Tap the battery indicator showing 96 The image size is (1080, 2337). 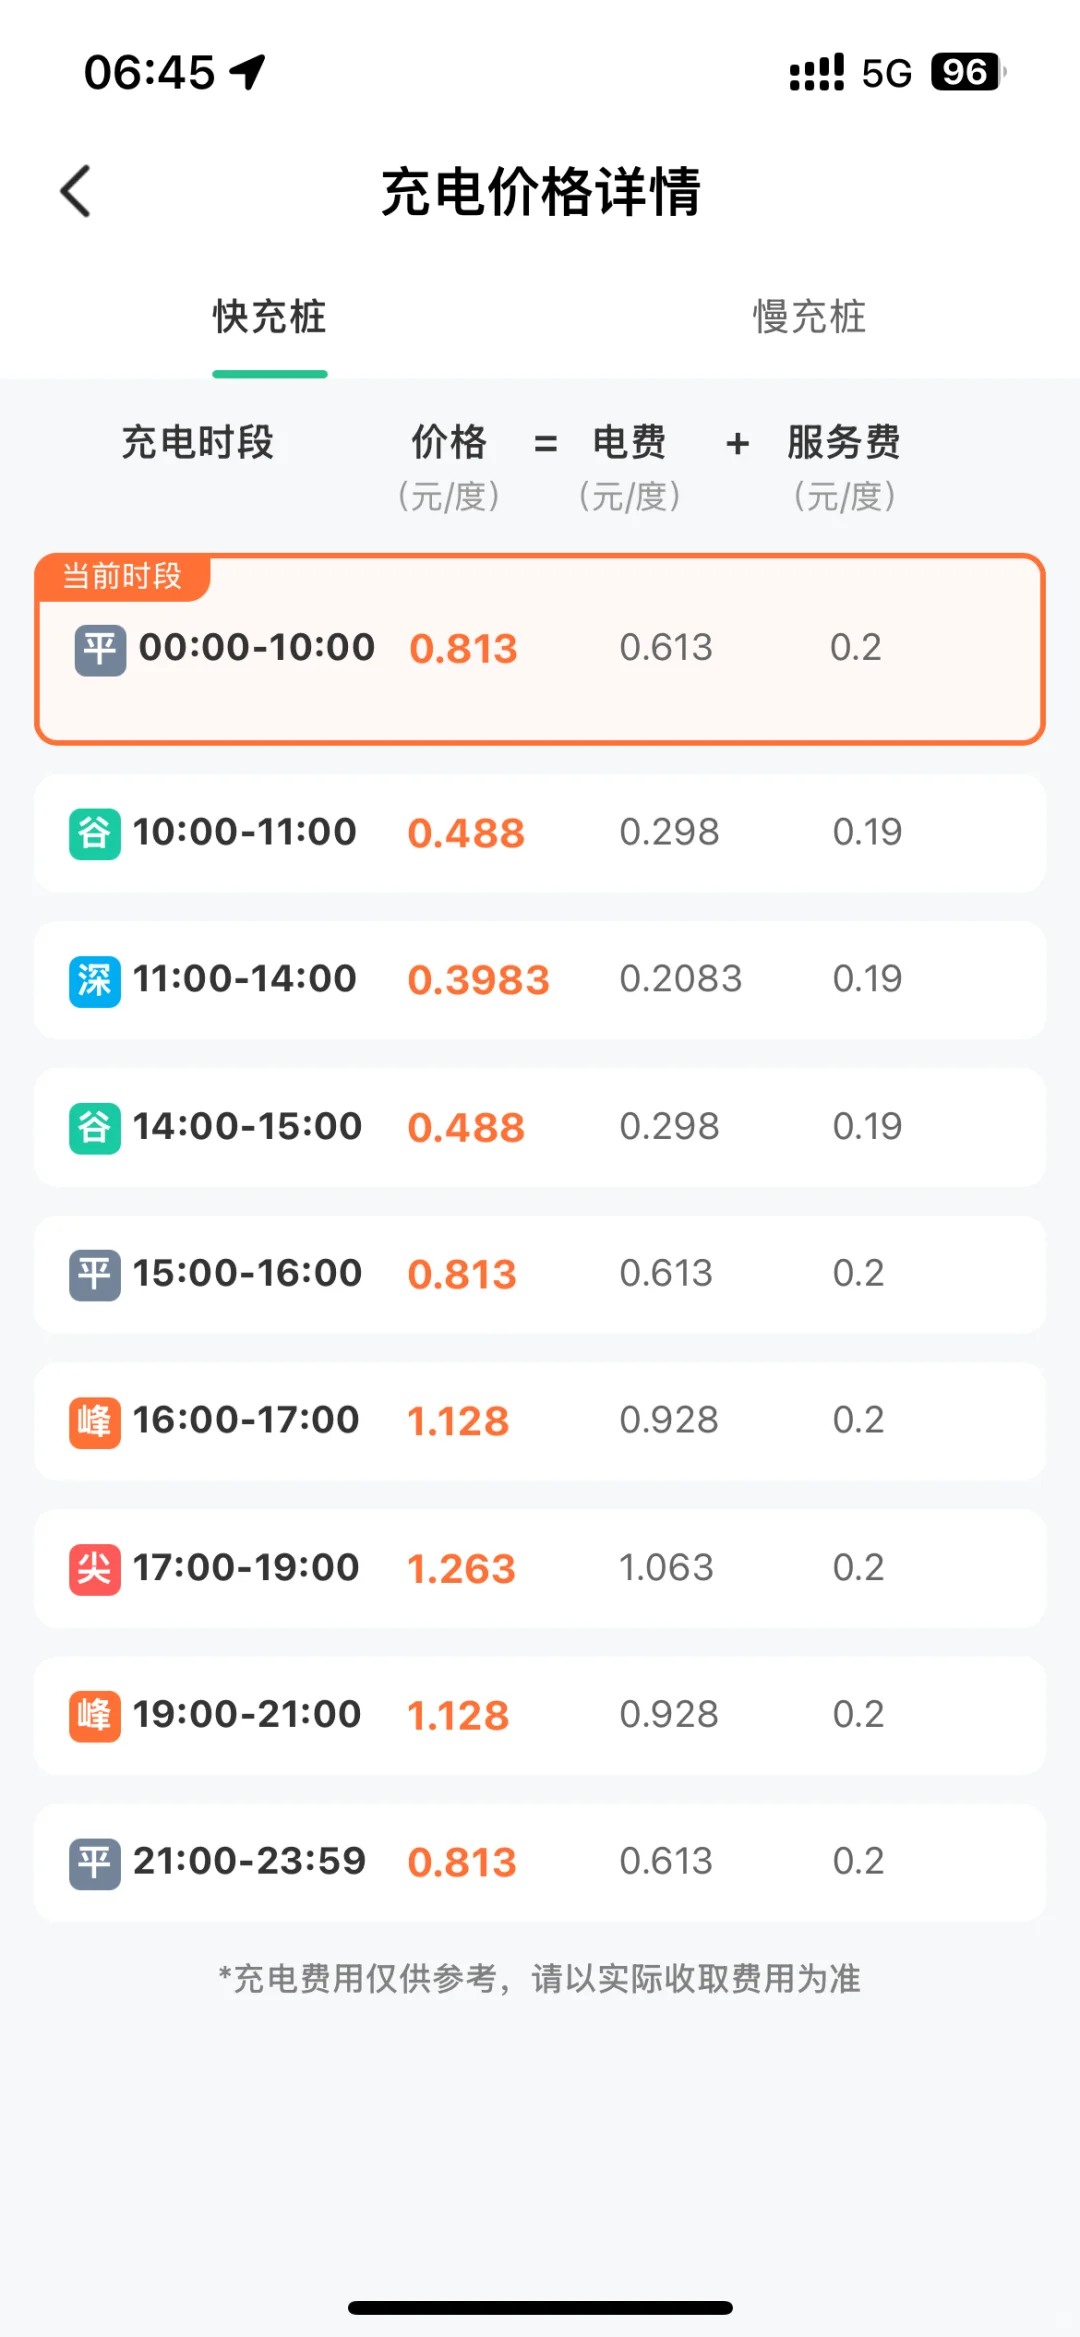[x=966, y=72]
